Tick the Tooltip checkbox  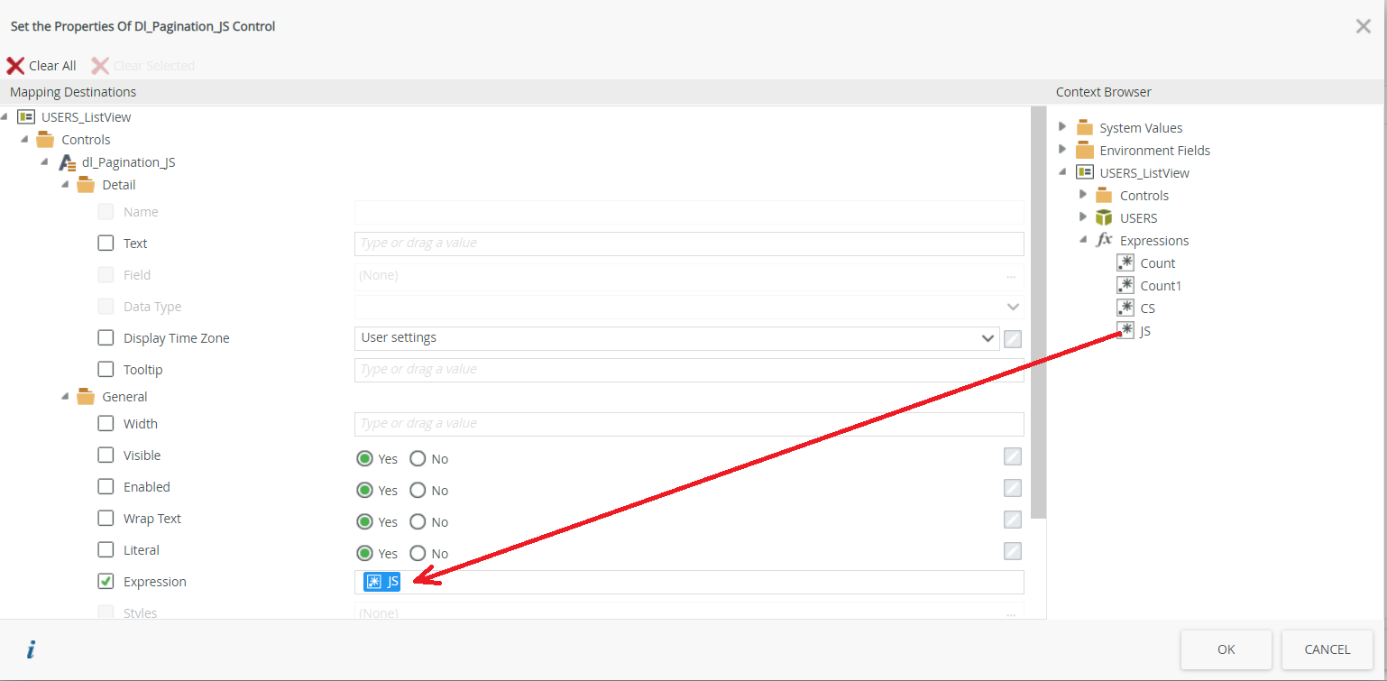[x=106, y=369]
